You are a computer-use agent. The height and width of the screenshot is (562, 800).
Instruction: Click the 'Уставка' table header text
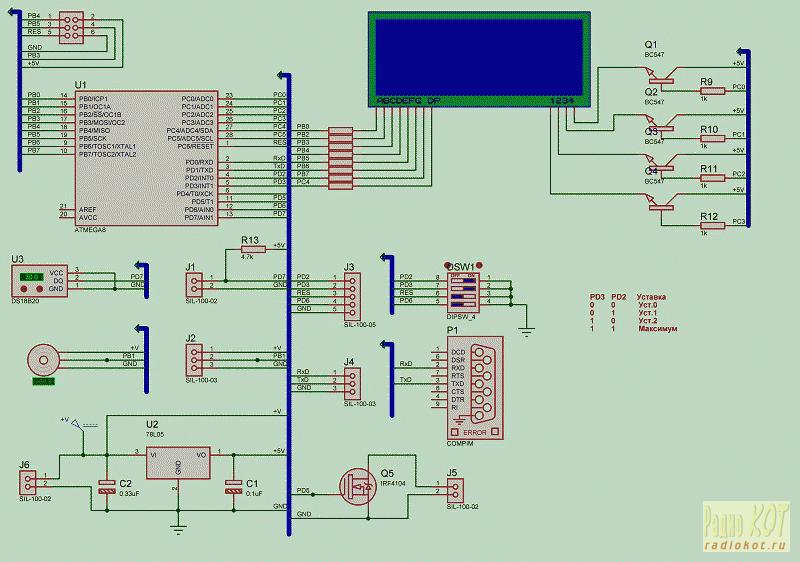point(651,297)
